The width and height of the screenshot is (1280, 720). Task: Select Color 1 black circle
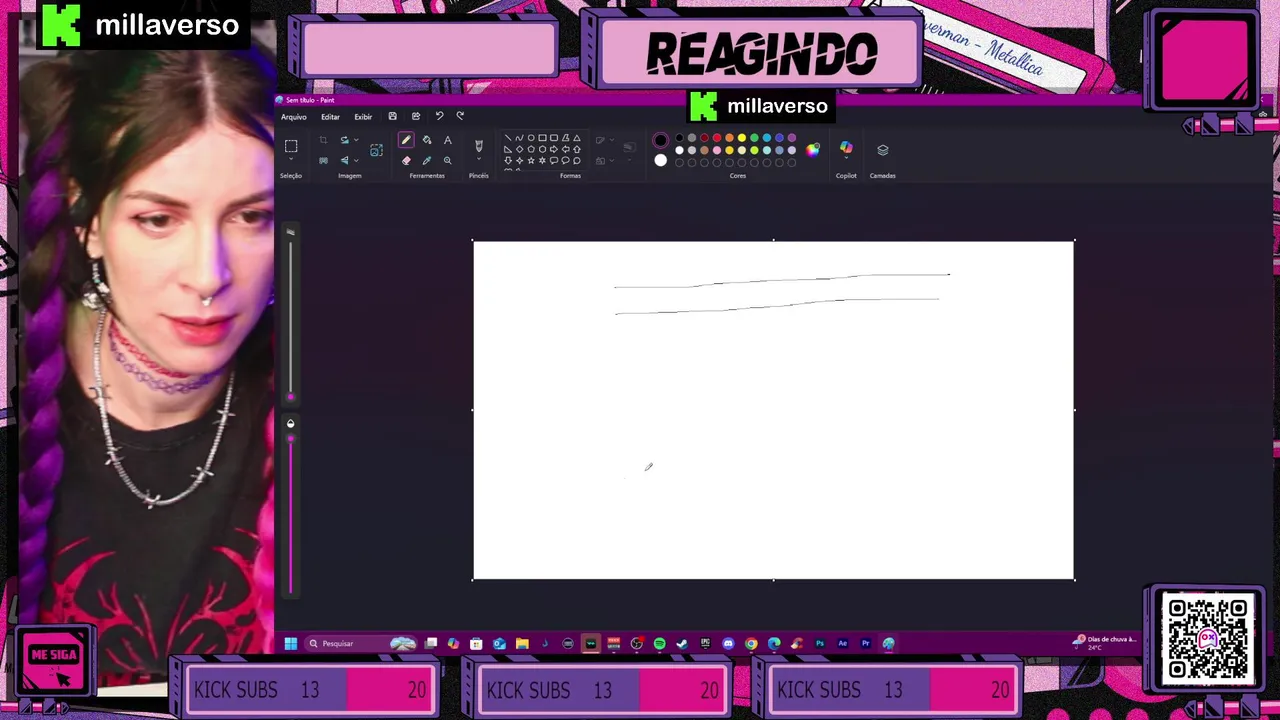(x=661, y=140)
